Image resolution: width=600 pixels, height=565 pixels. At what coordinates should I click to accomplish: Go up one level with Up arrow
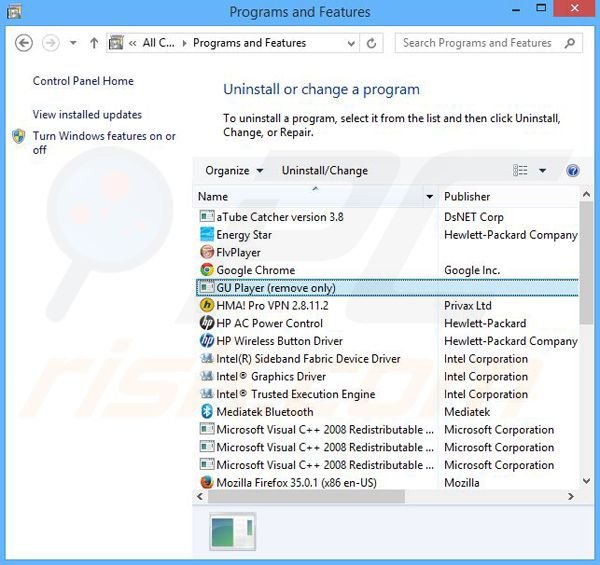click(94, 43)
